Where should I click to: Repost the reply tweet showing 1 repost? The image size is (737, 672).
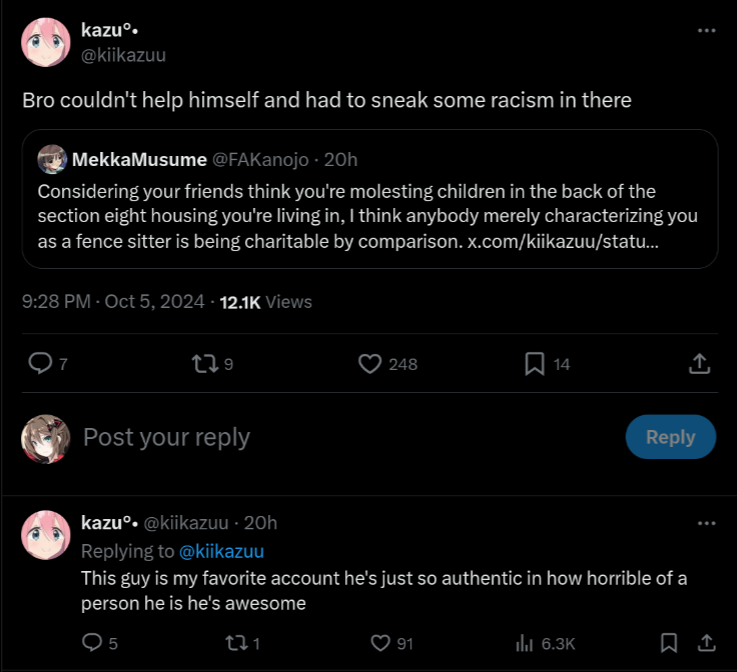tap(235, 643)
